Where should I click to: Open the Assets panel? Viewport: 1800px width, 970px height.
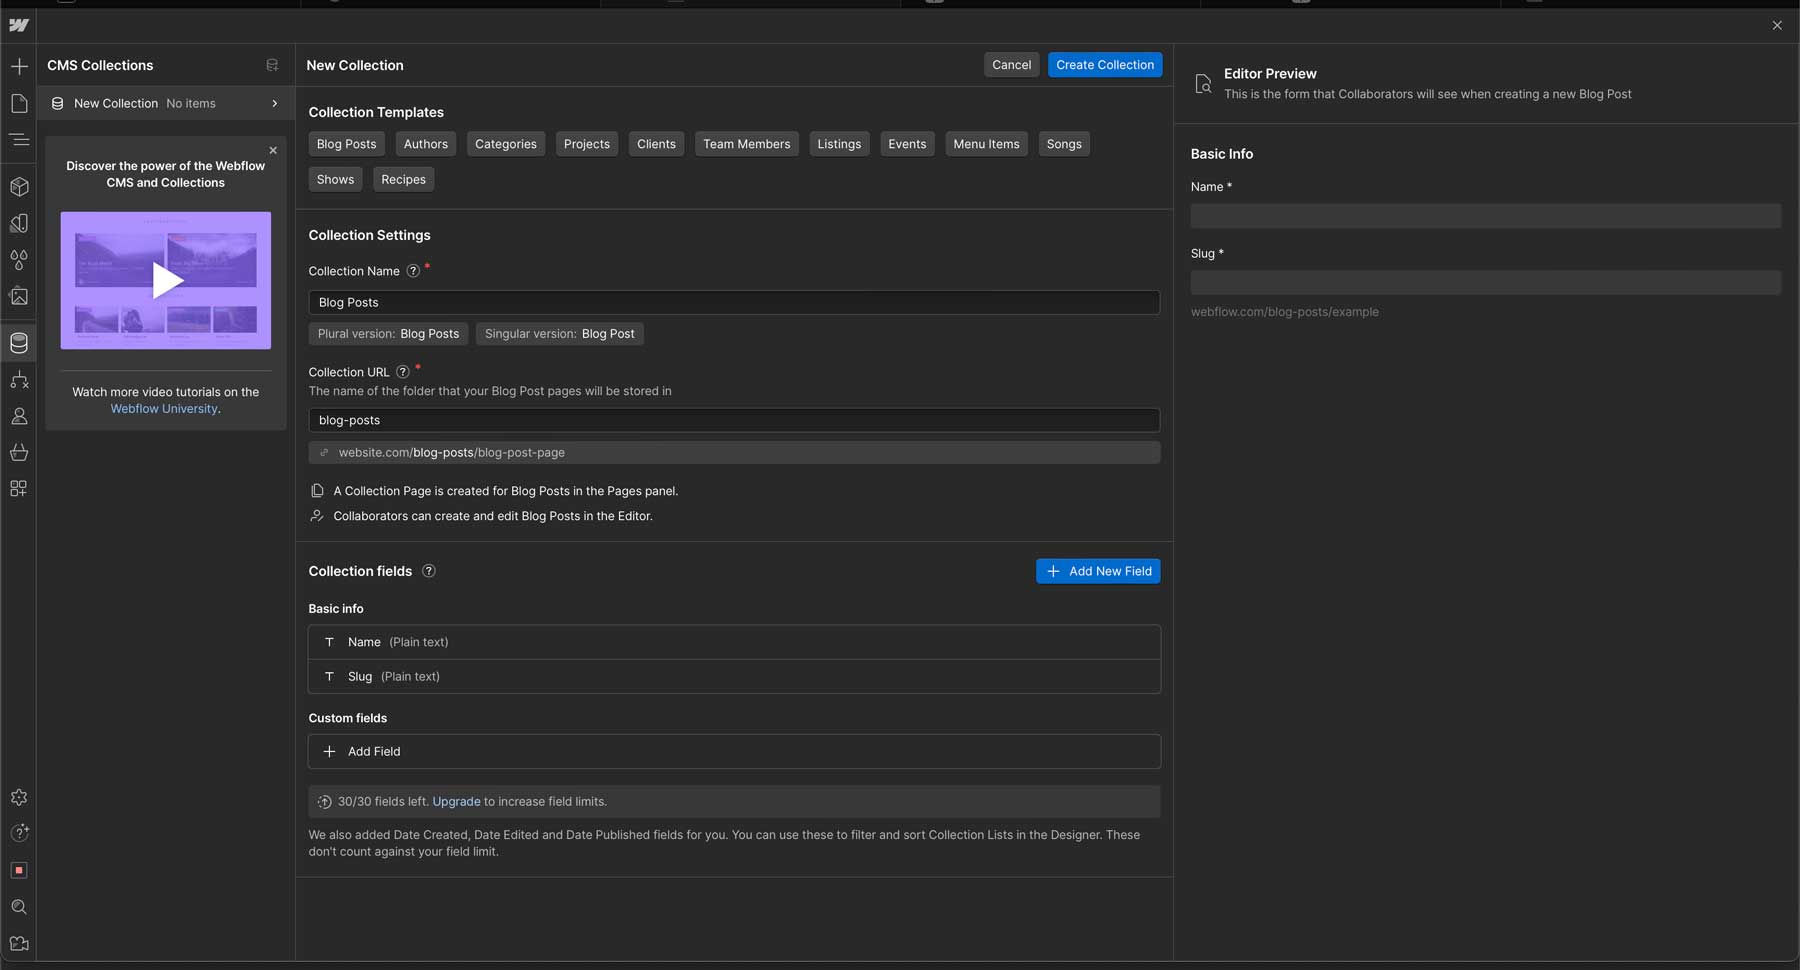tap(19, 297)
